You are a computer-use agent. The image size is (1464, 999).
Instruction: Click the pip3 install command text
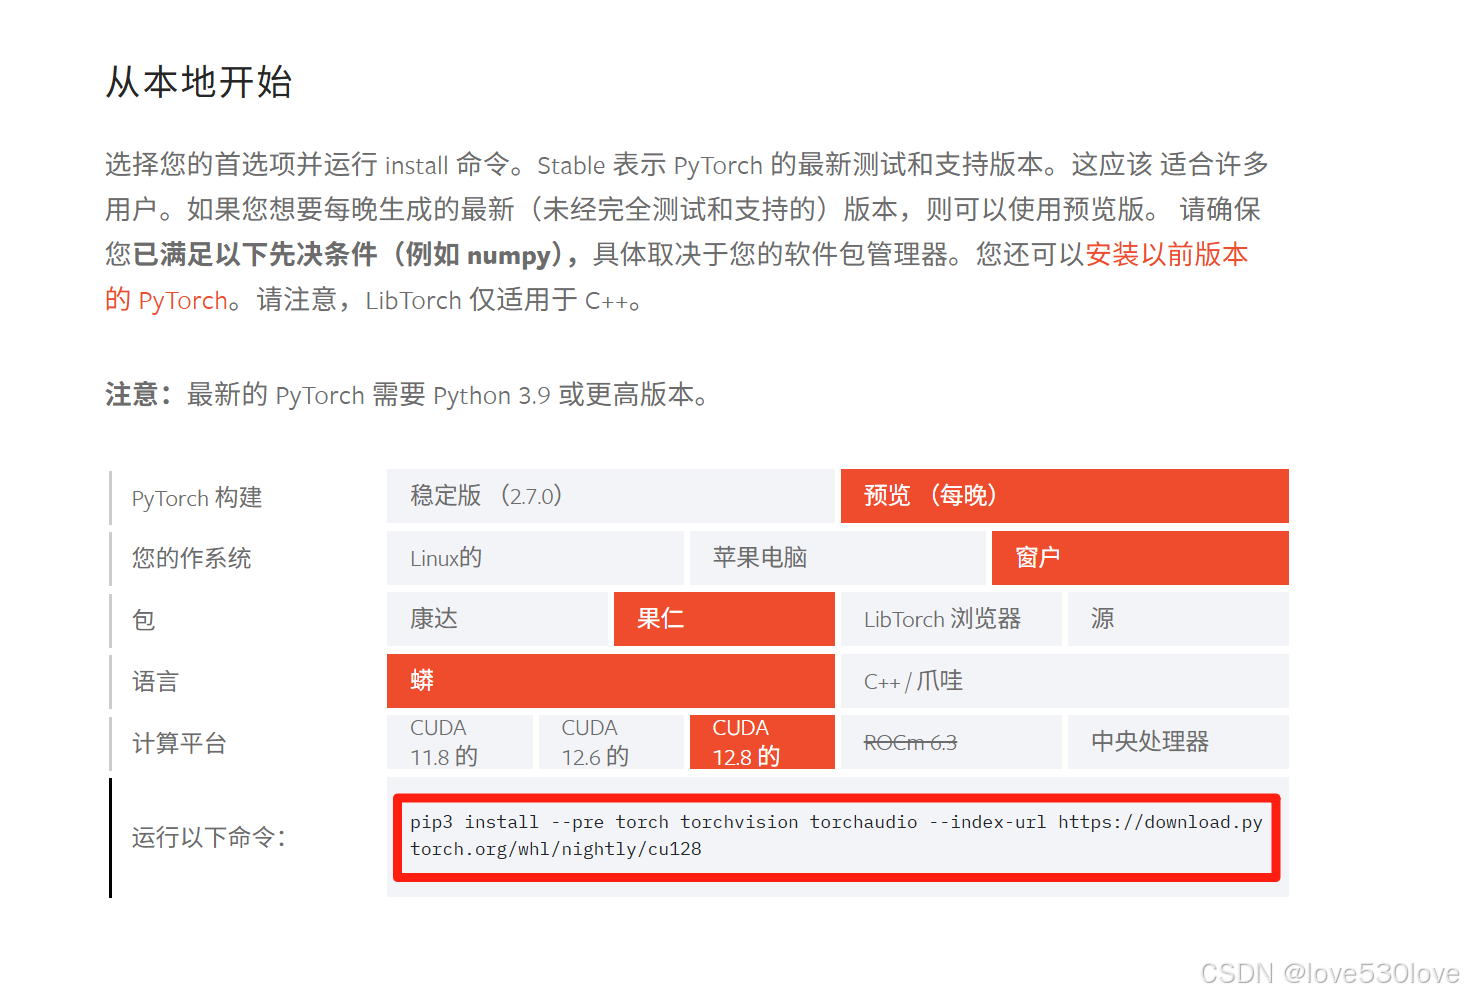tap(836, 836)
